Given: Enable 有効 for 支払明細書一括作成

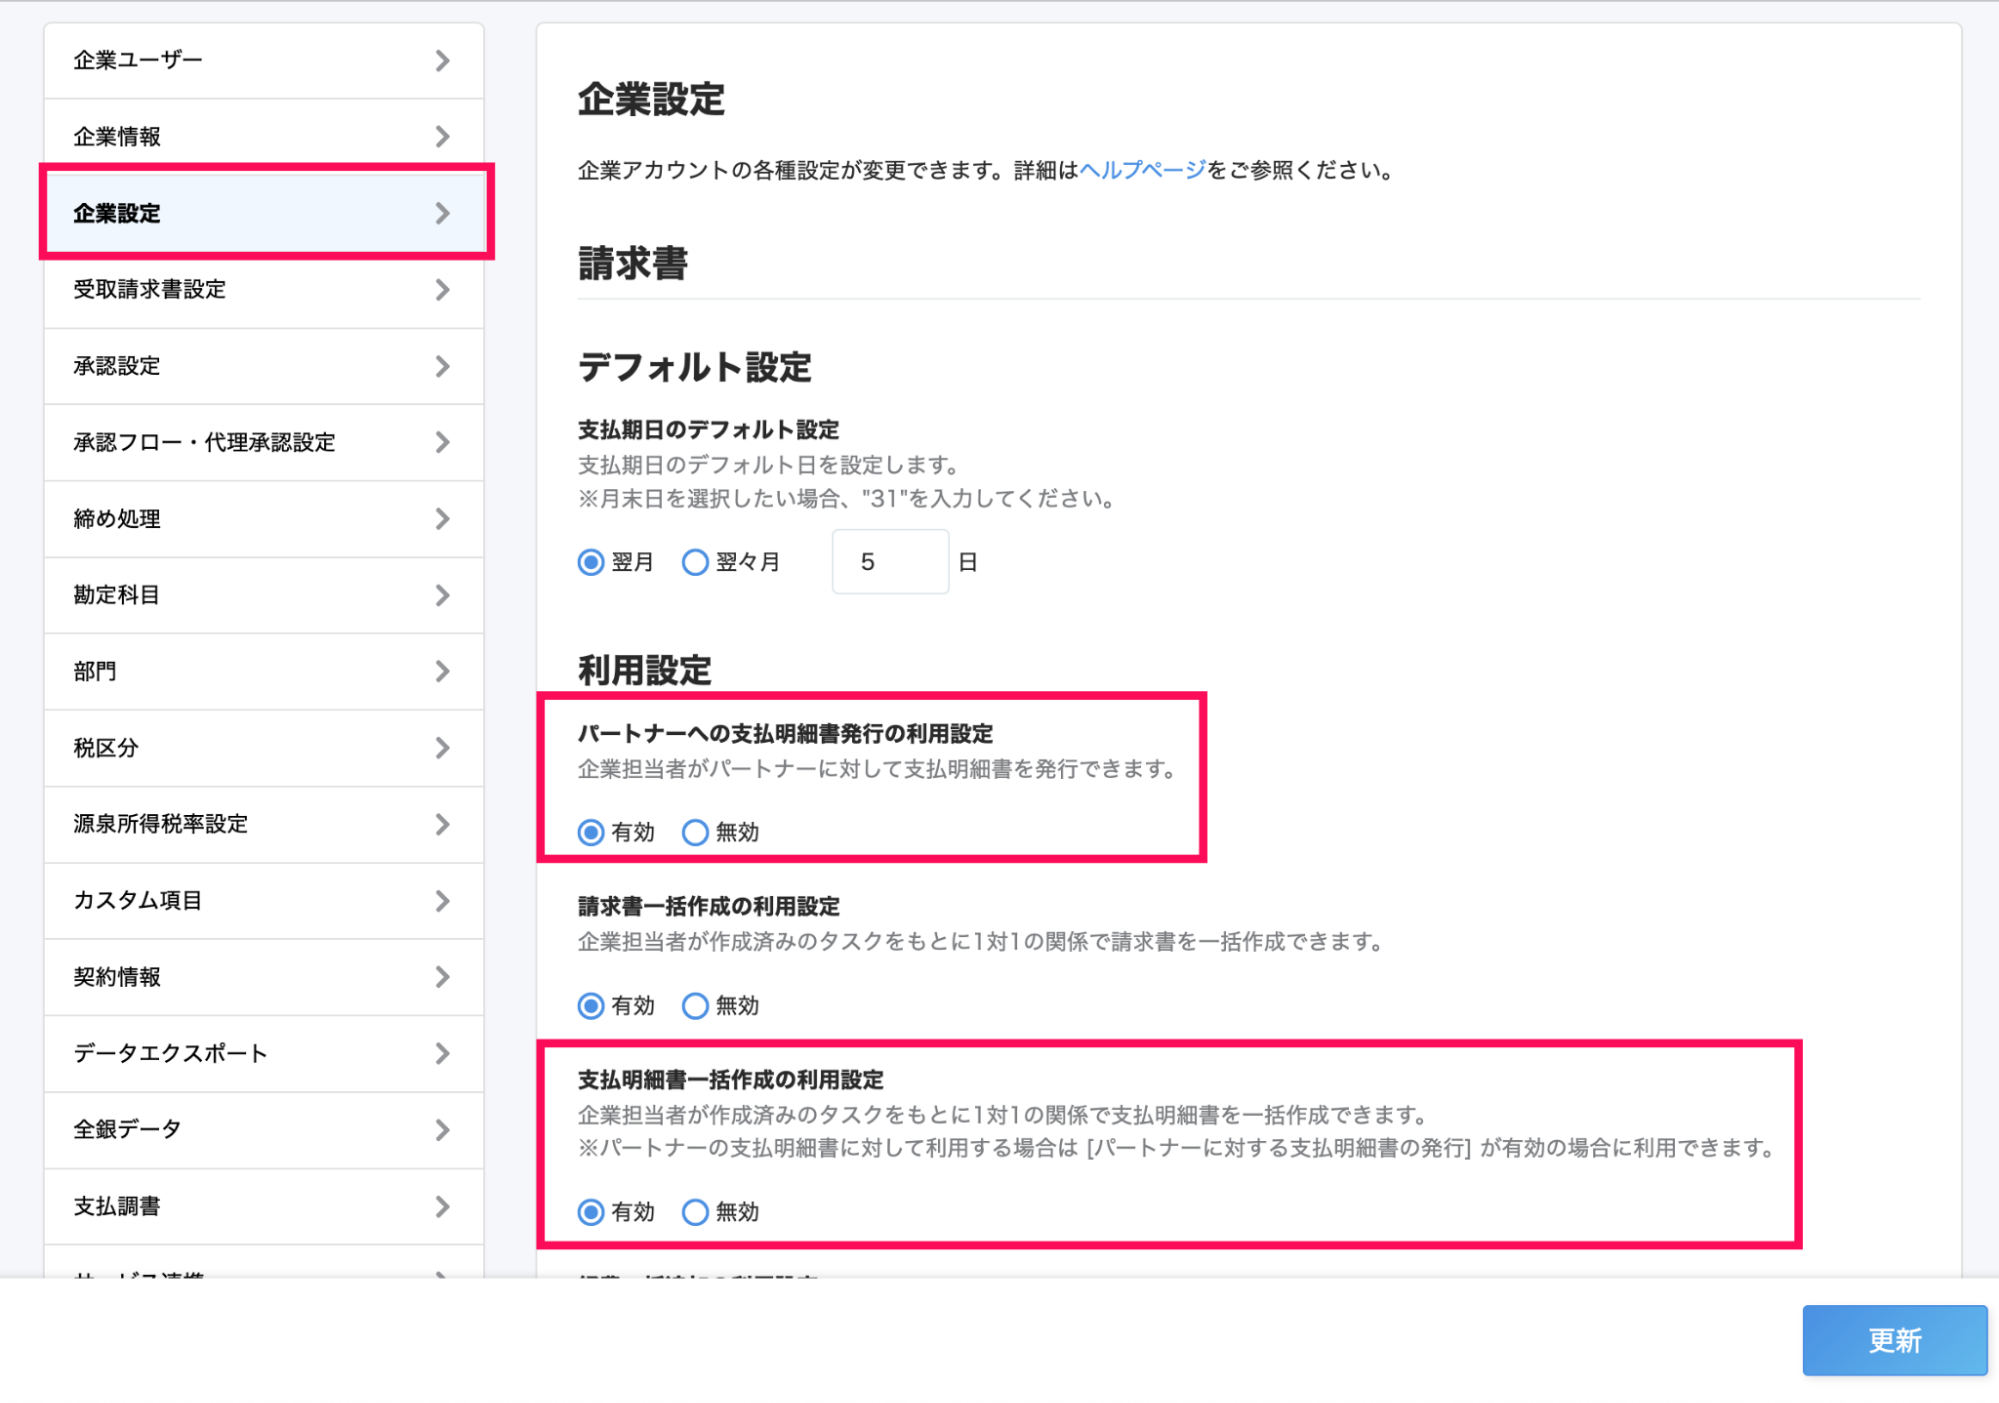Looking at the screenshot, I should click(591, 1212).
